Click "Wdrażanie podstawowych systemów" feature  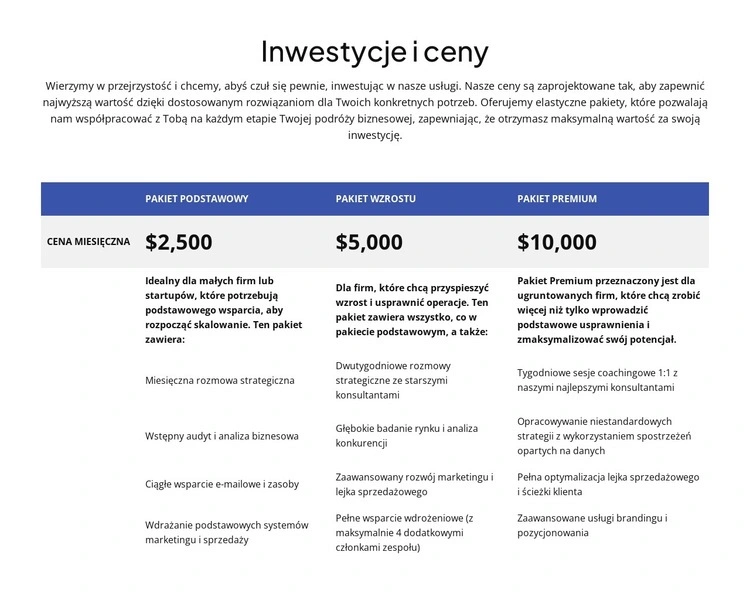click(x=227, y=532)
